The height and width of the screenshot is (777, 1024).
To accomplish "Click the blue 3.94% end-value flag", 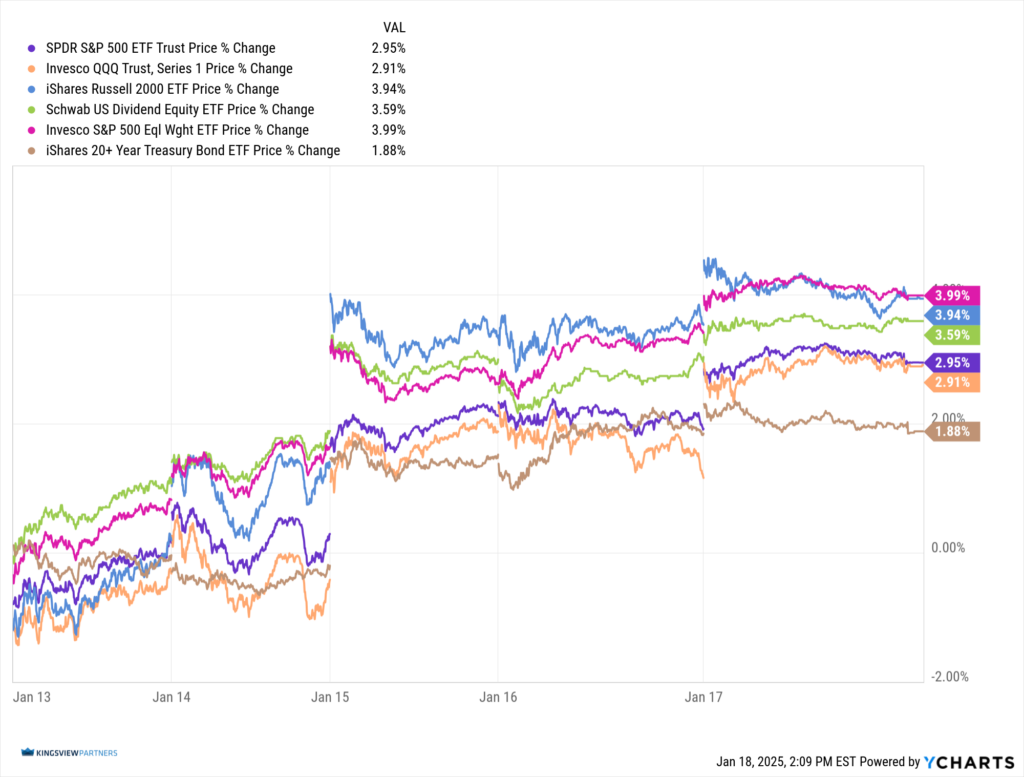I will click(x=953, y=315).
